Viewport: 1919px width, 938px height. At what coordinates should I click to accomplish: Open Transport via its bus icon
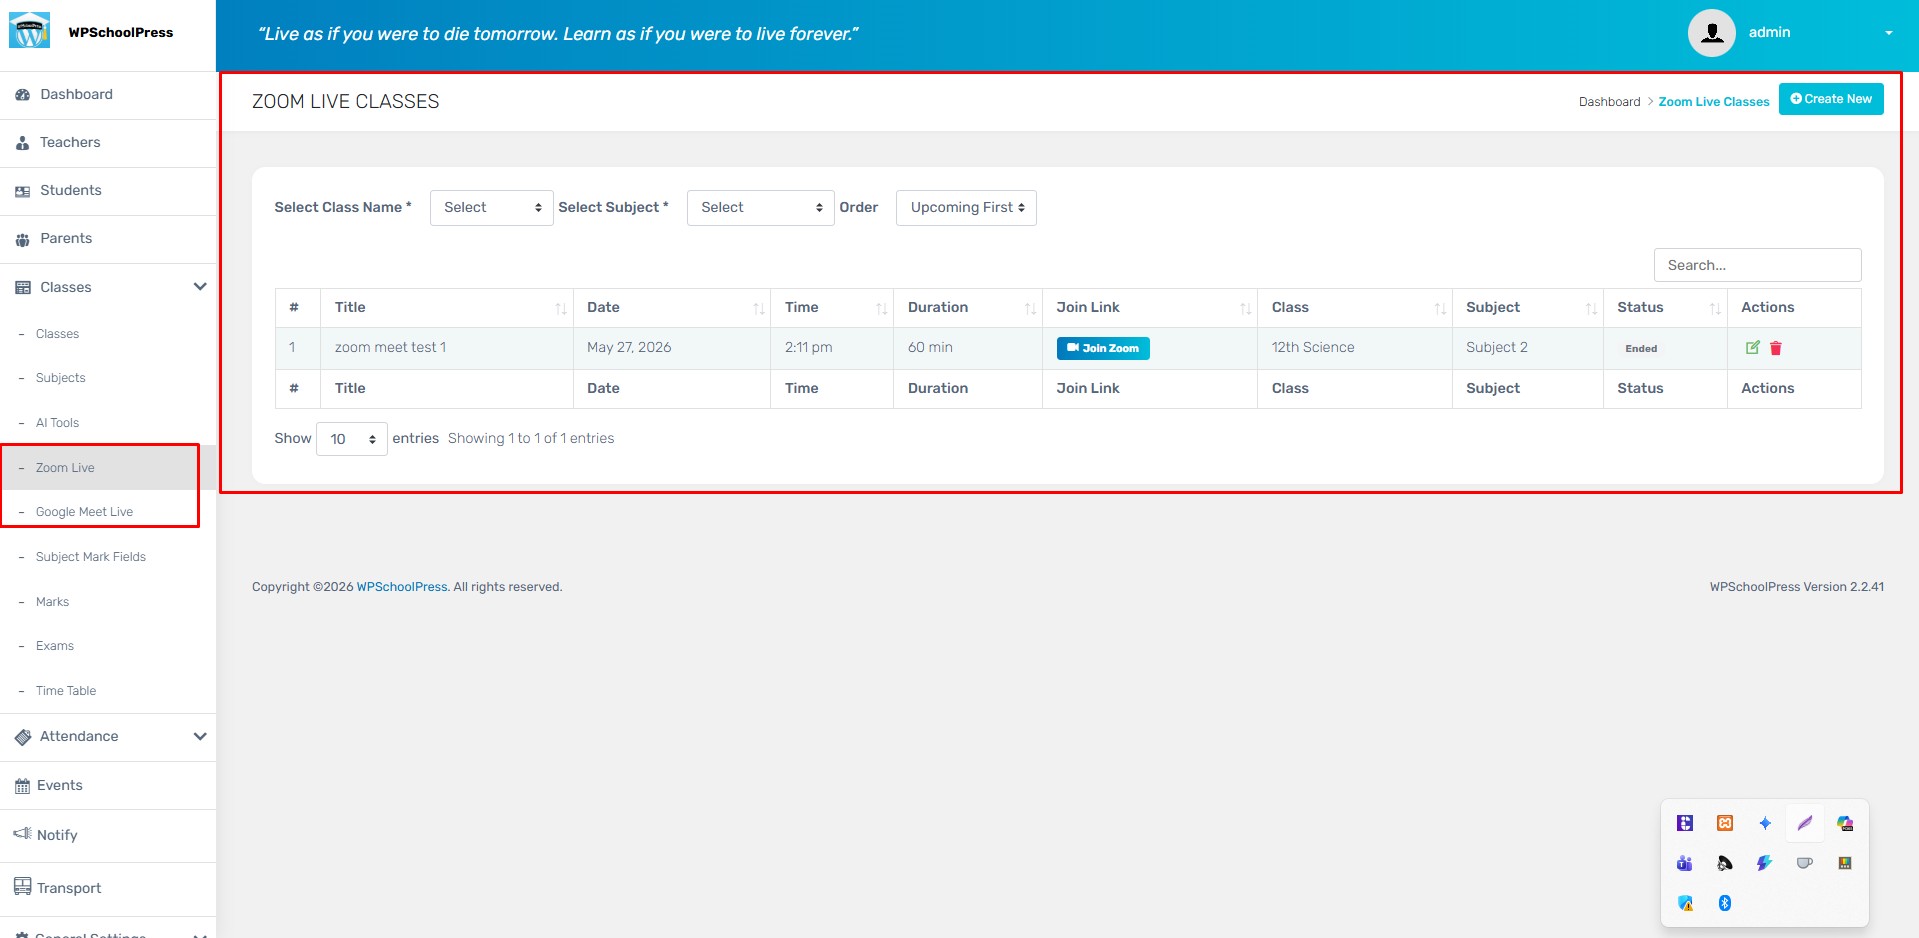(22, 887)
